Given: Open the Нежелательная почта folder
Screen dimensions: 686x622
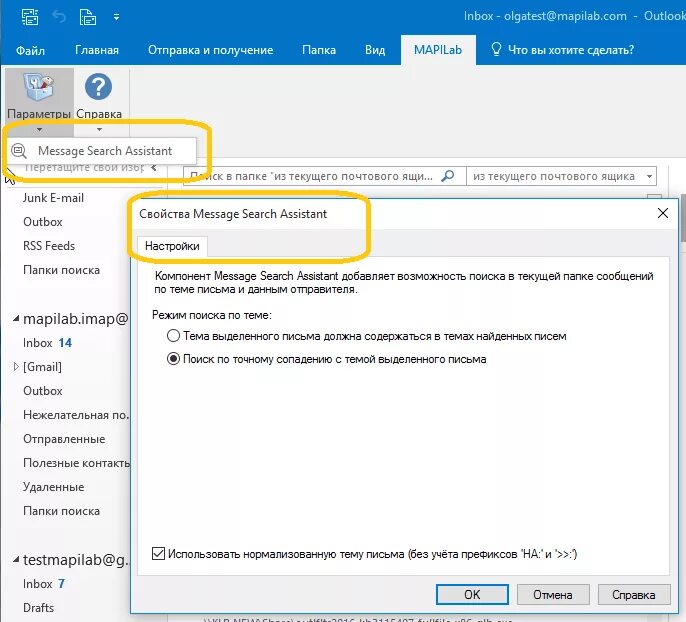Looking at the screenshot, I should [76, 415].
